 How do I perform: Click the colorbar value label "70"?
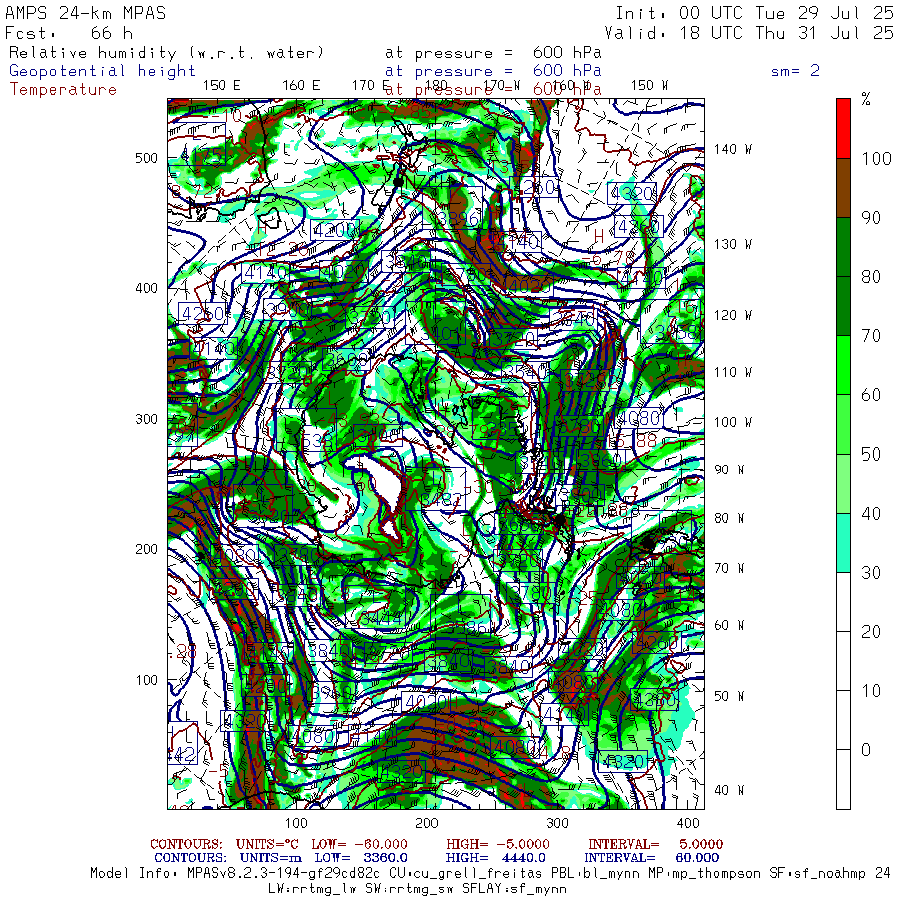pos(871,336)
